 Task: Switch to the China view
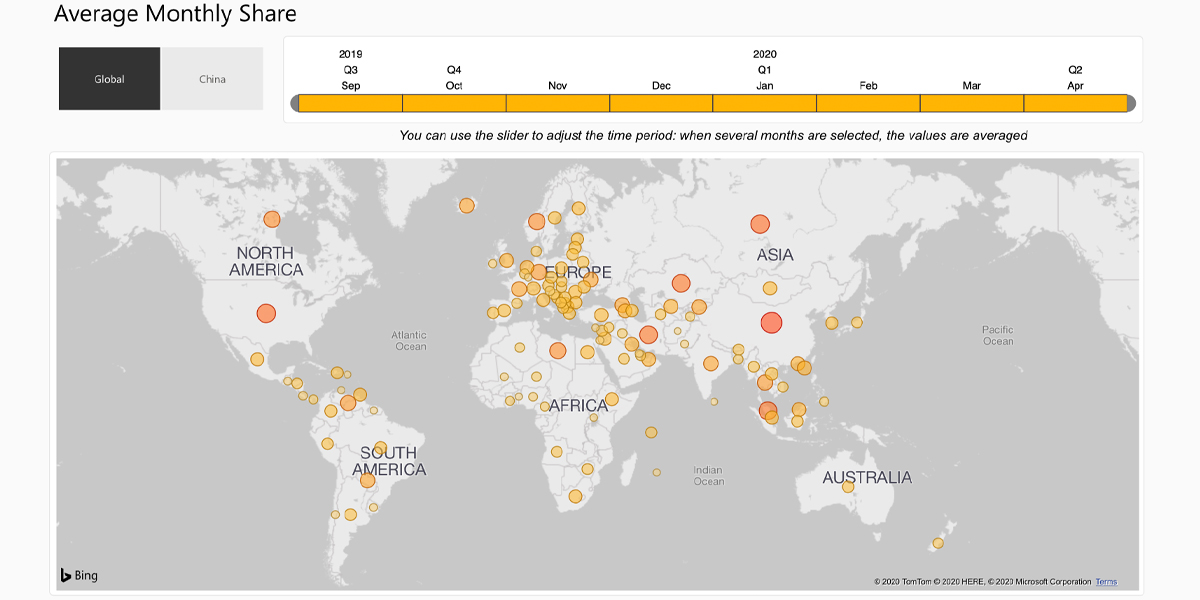pyautogui.click(x=212, y=79)
